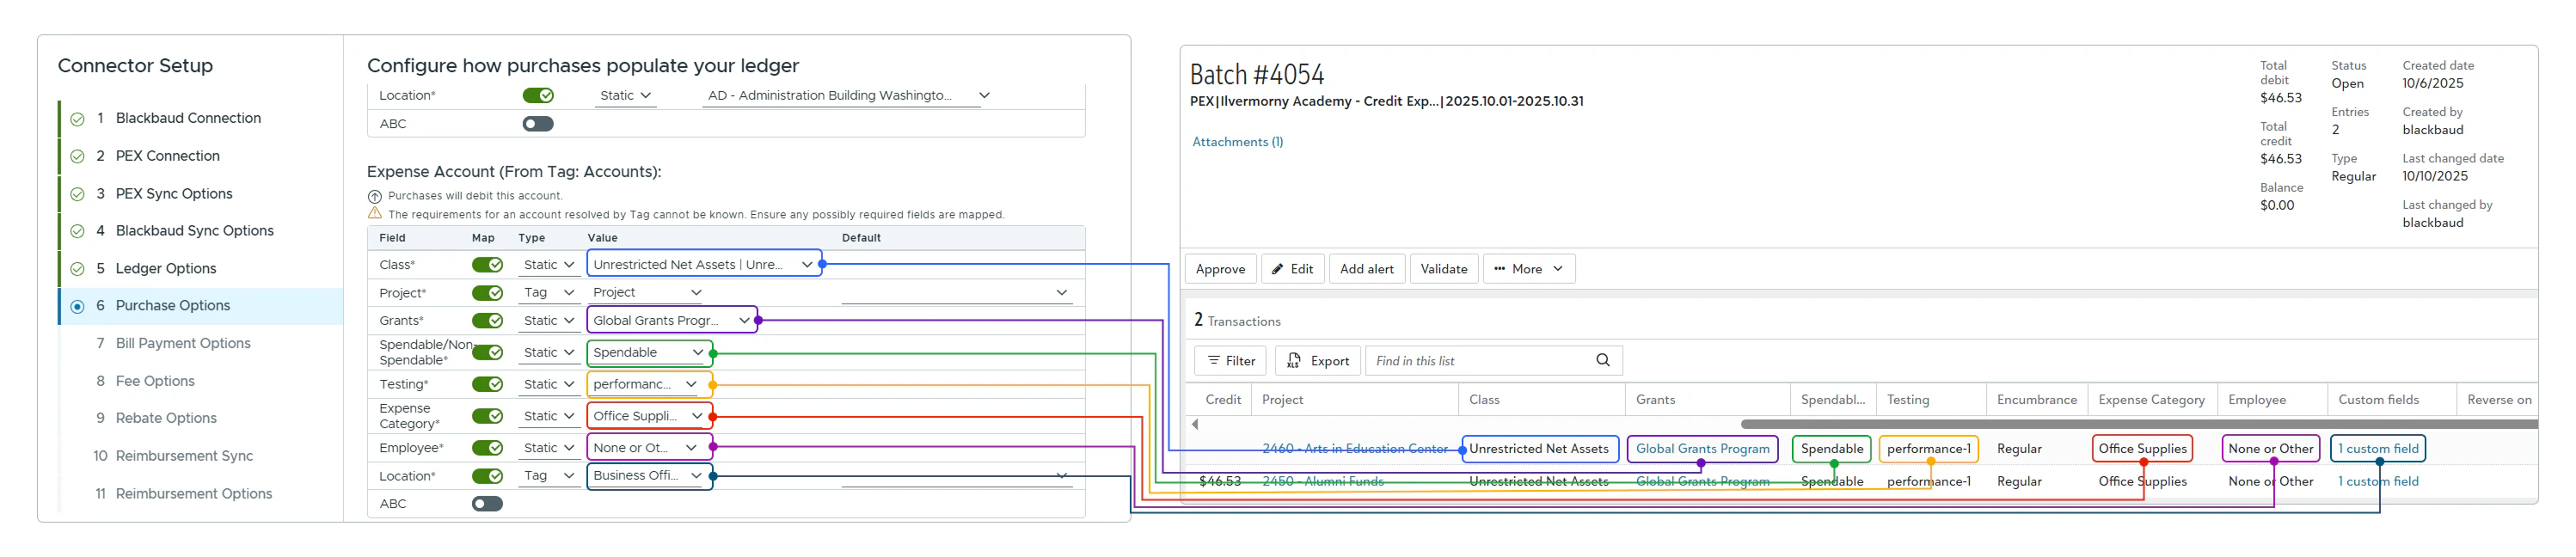Toggle Expense Category map switch
The height and width of the screenshot is (557, 2576).
click(x=487, y=417)
